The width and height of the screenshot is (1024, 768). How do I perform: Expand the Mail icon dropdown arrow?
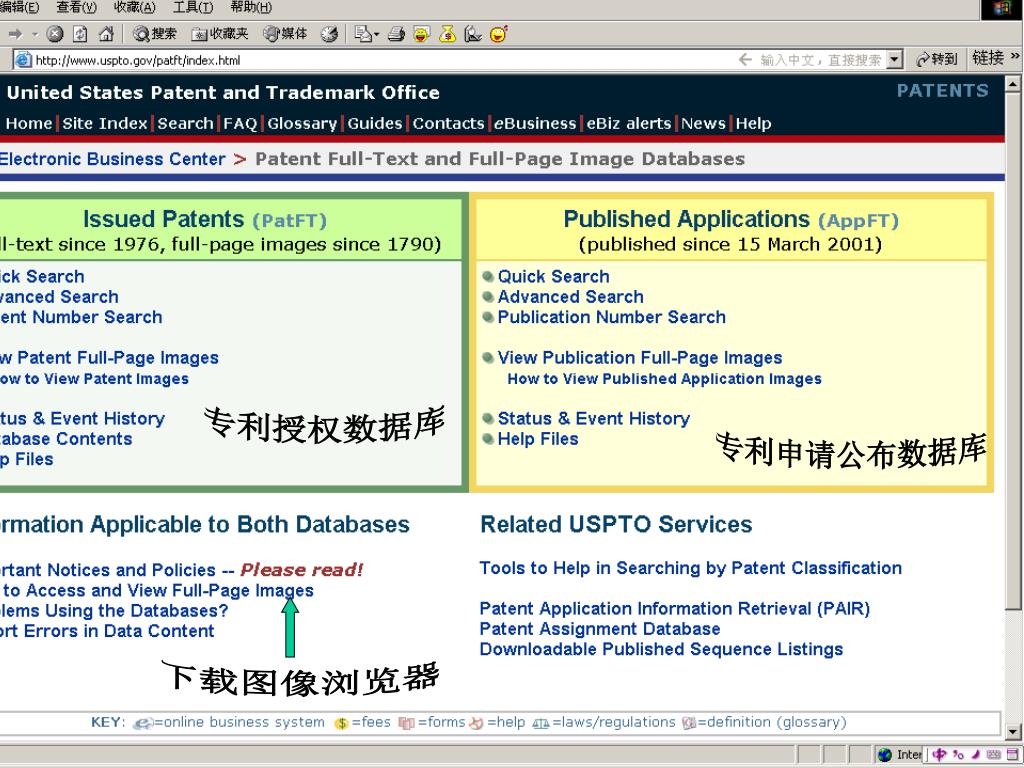pyautogui.click(x=376, y=35)
